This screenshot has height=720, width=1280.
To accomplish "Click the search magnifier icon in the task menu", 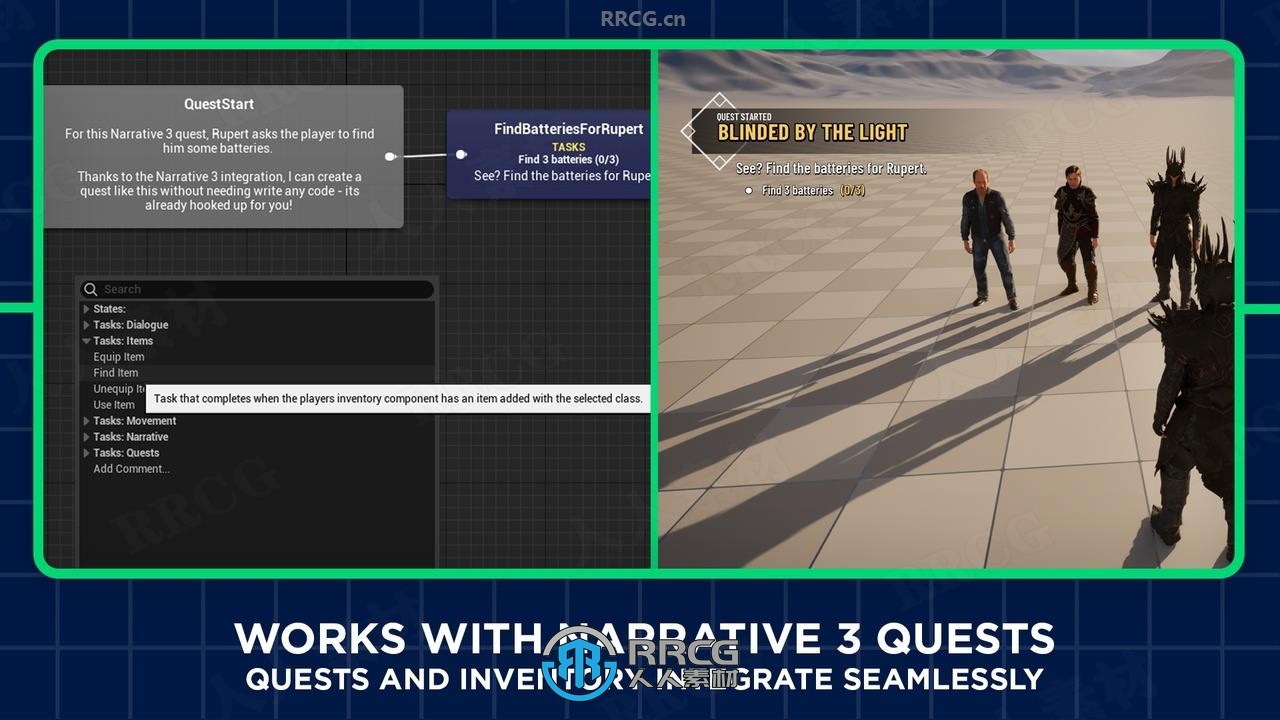I will (x=91, y=289).
